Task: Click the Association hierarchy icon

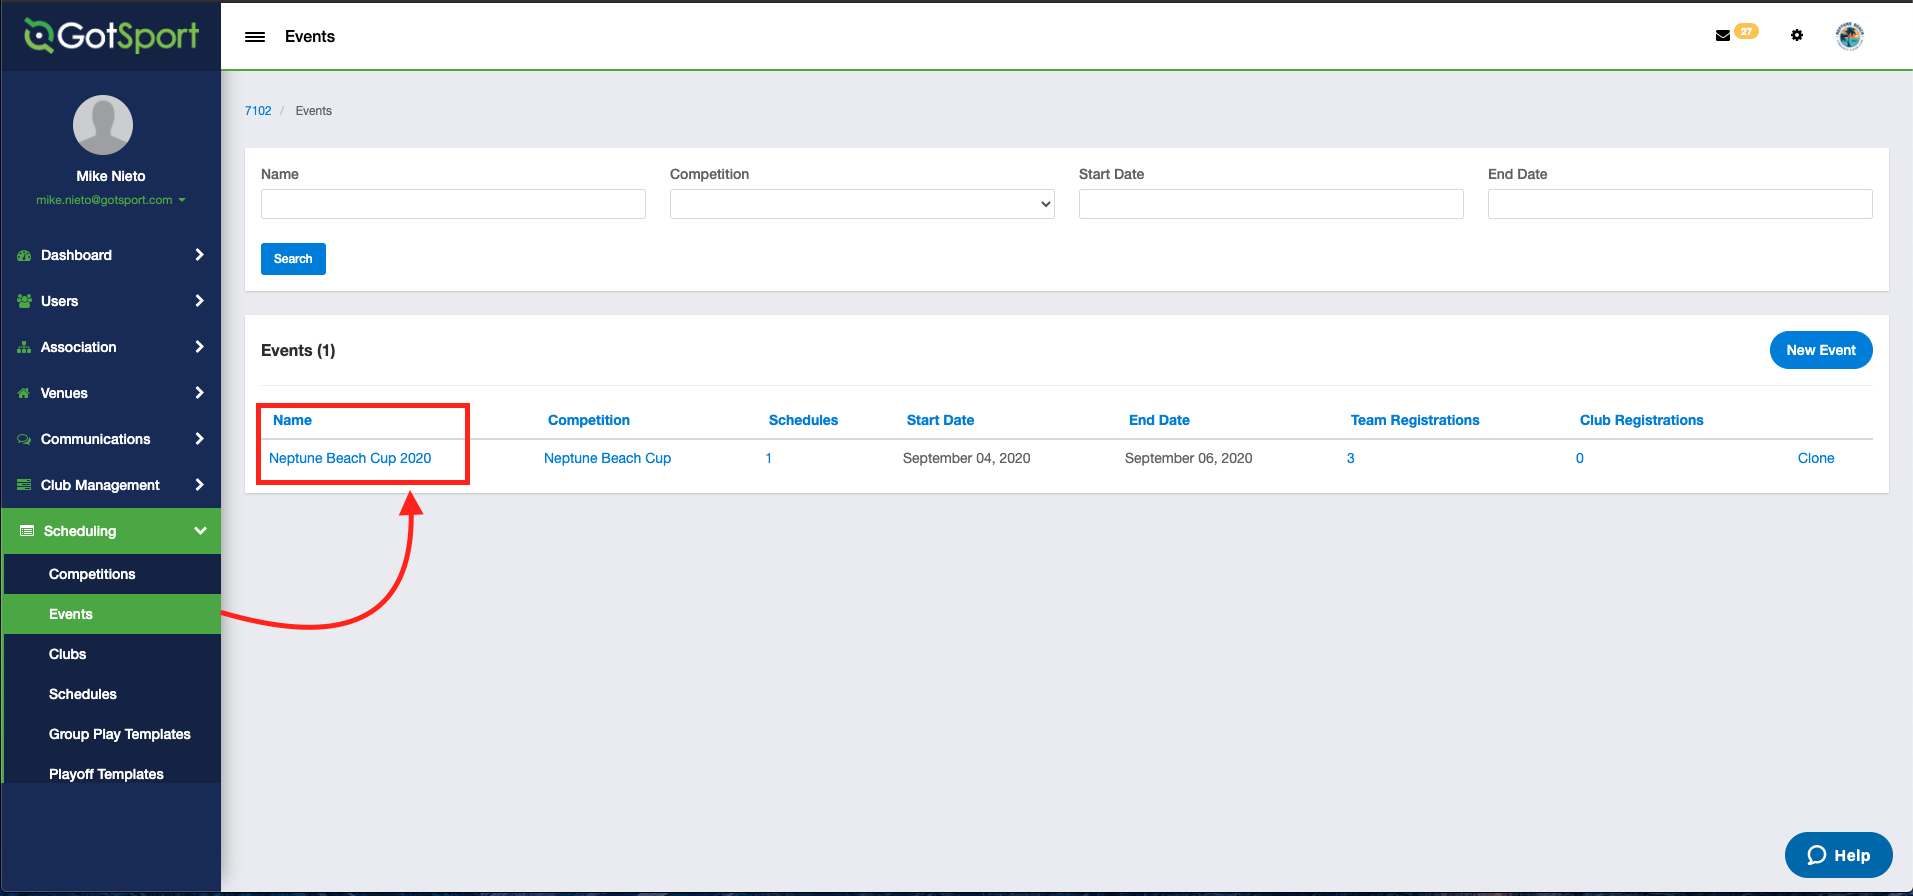Action: point(24,347)
